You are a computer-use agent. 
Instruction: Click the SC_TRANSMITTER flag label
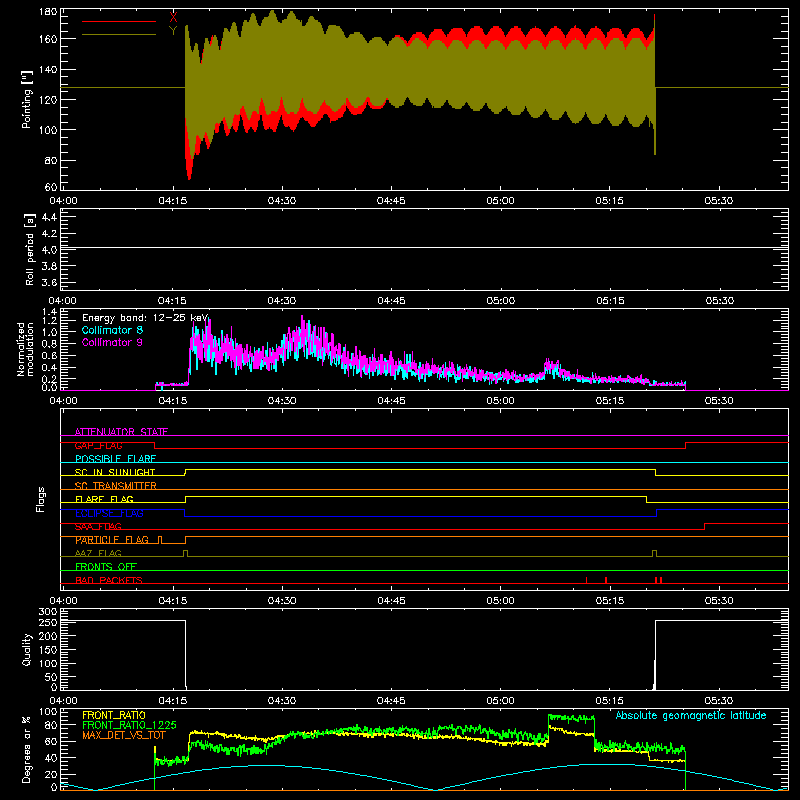tap(116, 486)
